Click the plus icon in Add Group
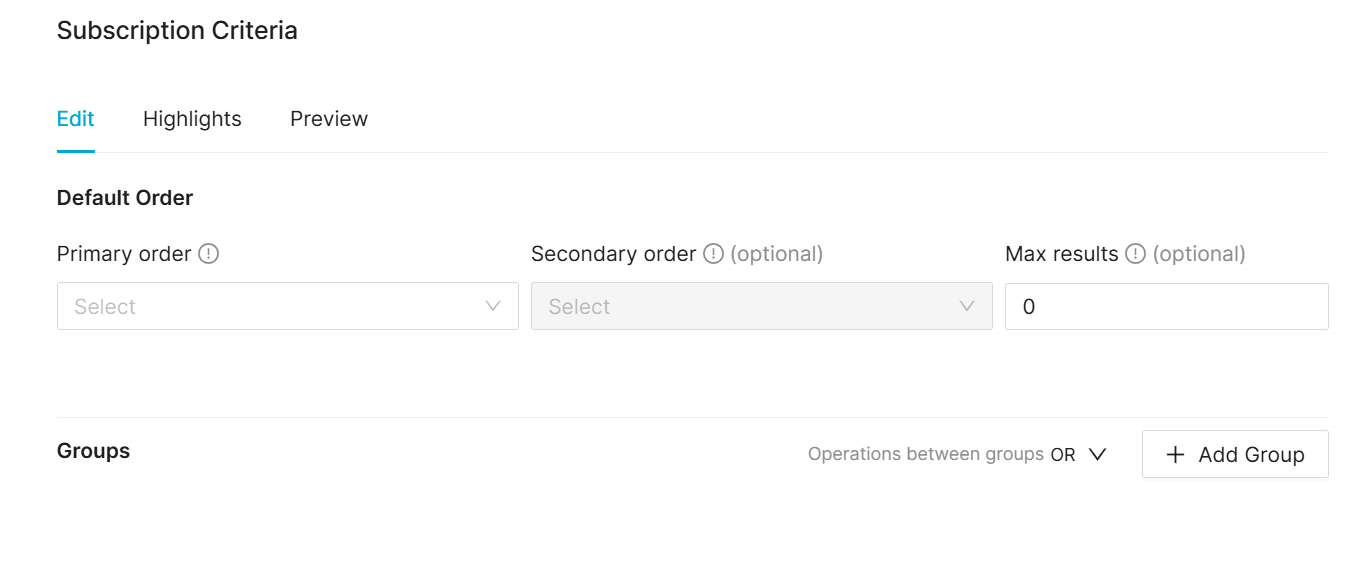The image size is (1360, 561). [x=1176, y=455]
